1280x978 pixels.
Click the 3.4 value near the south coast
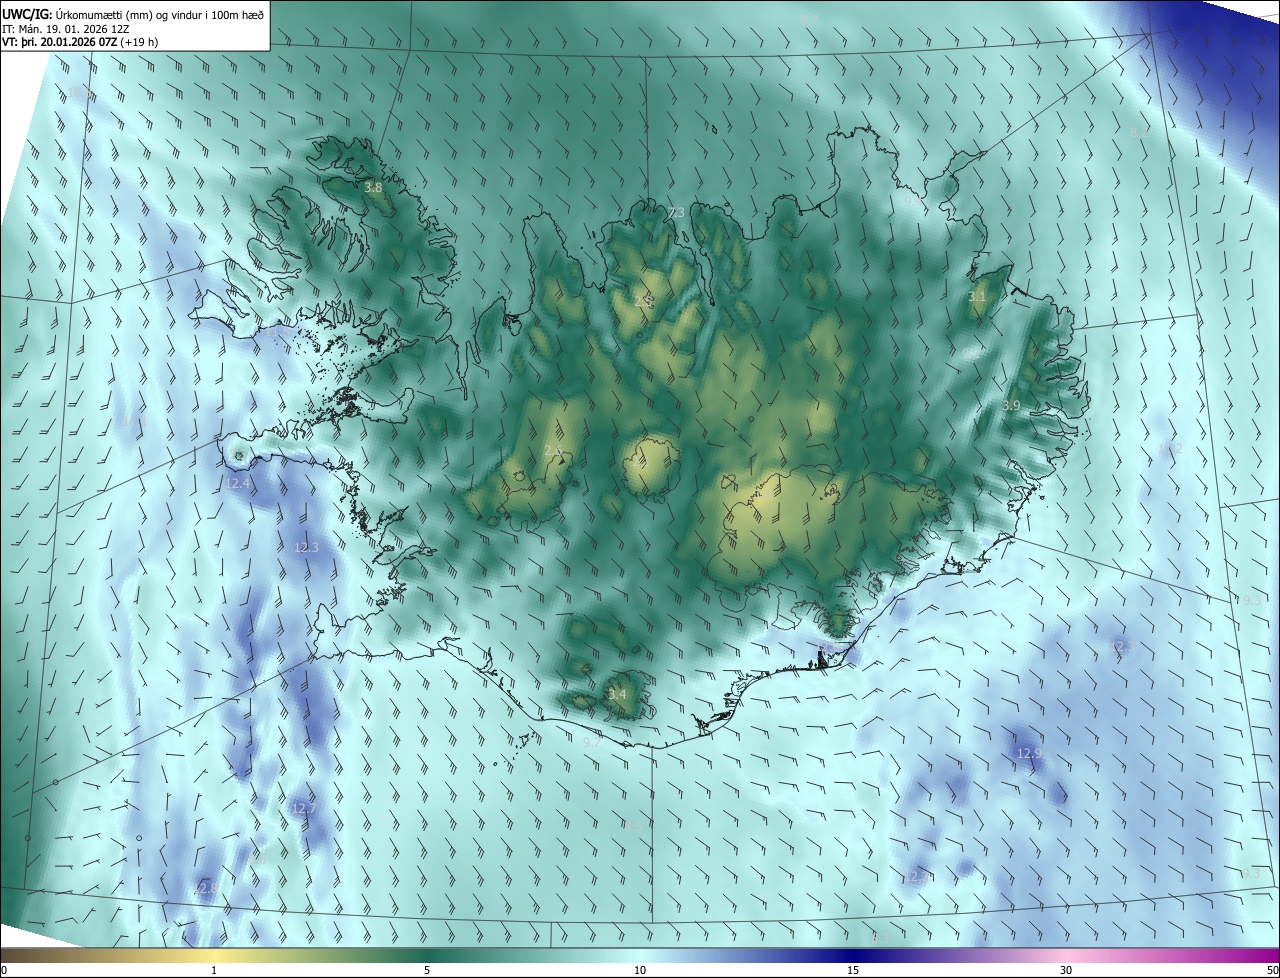coord(617,695)
